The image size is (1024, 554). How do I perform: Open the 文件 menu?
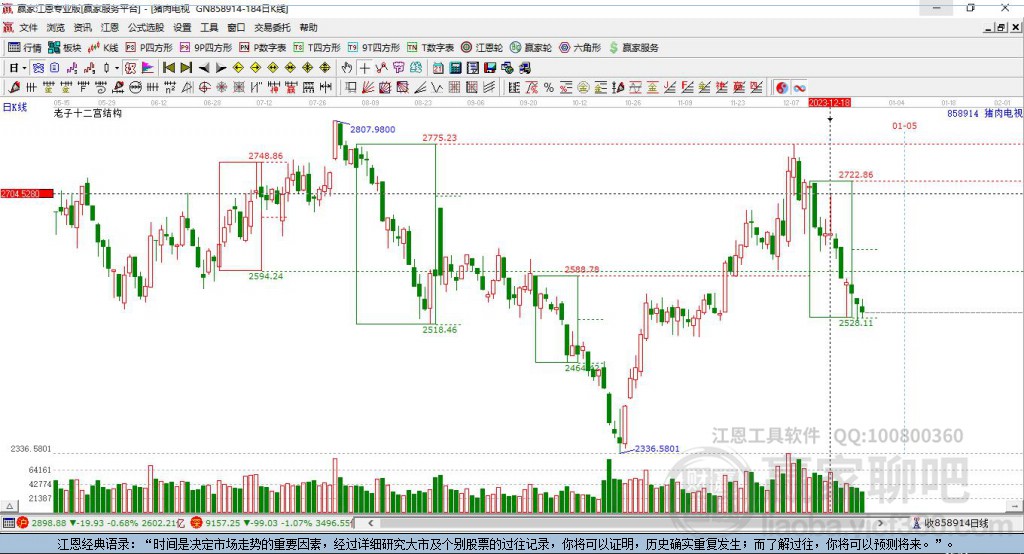28,27
